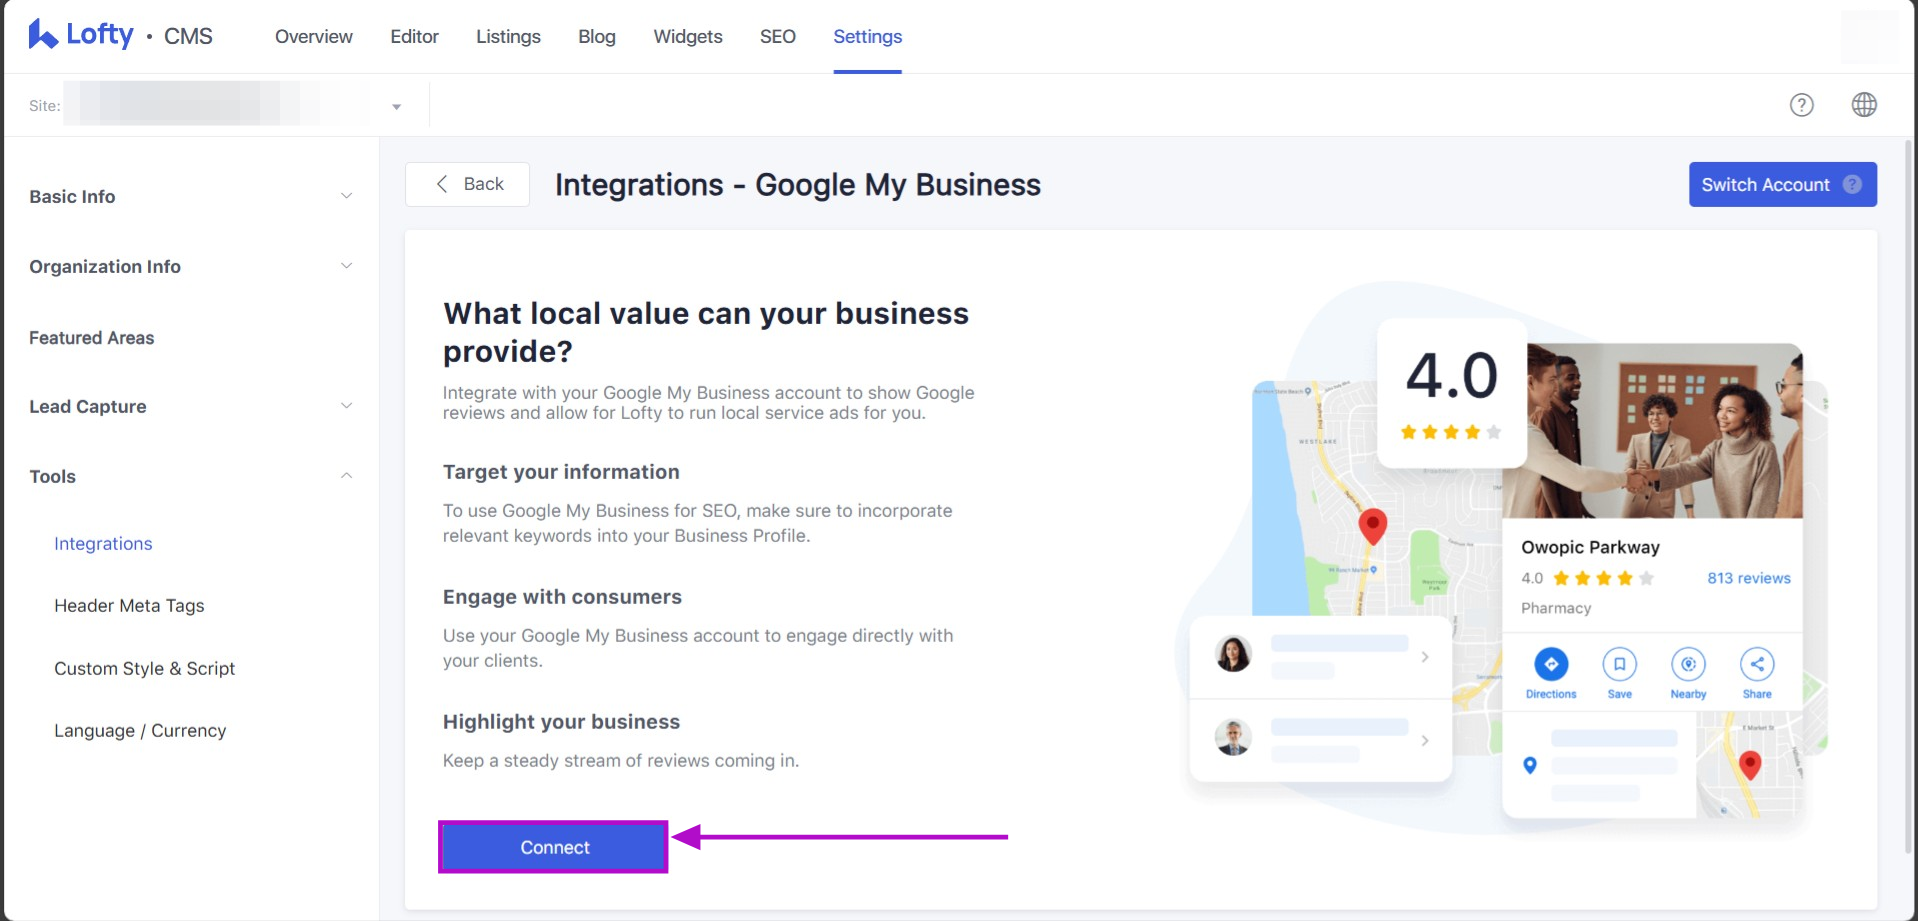
Task: Open Header Meta Tags in sidebar
Action: point(129,606)
